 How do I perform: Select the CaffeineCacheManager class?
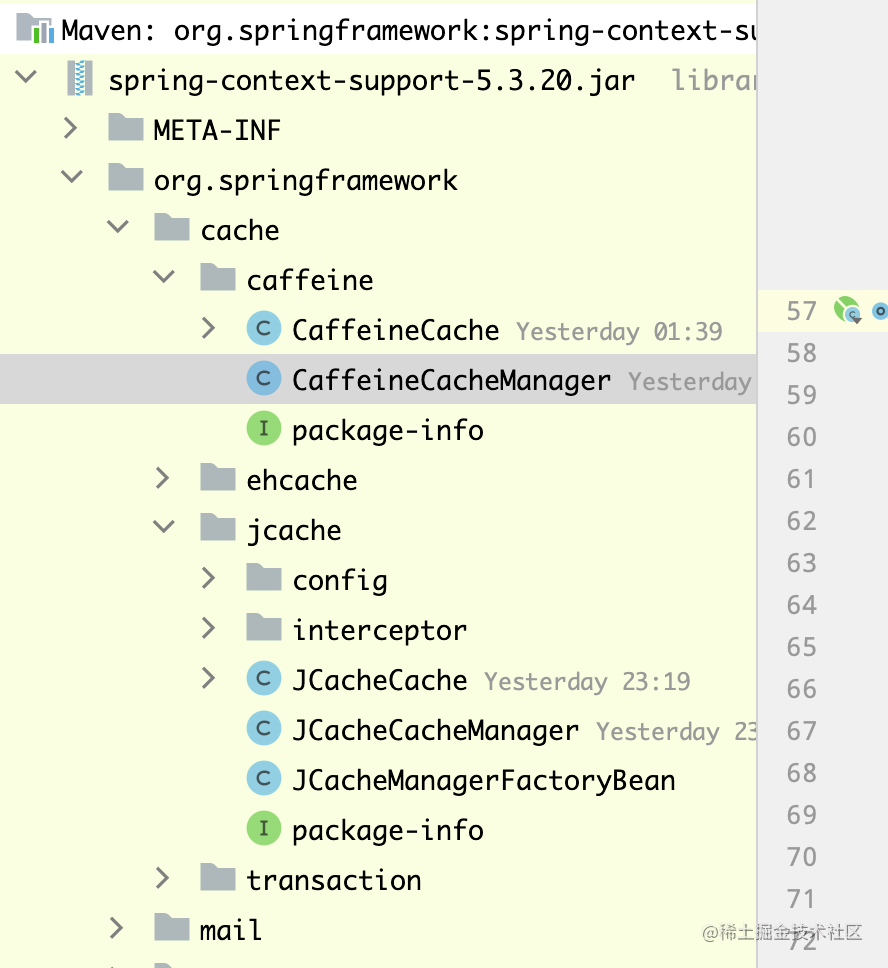click(x=450, y=379)
